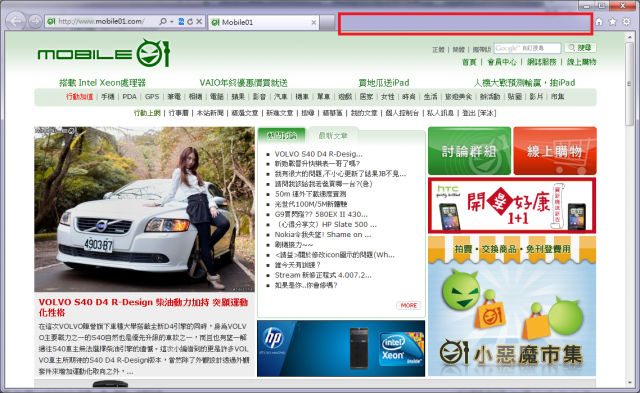Open the 50m 速外下載 topic
This screenshot has width=640, height=393.
tap(310, 194)
